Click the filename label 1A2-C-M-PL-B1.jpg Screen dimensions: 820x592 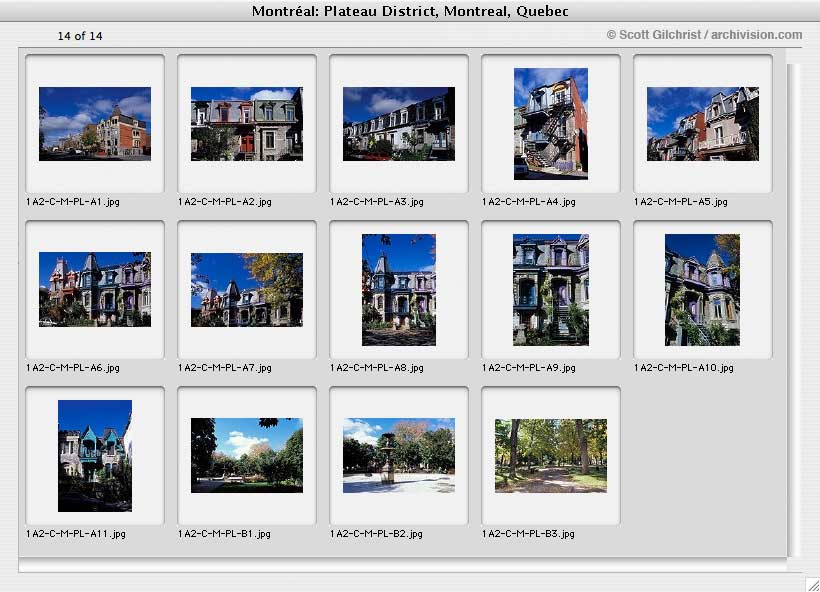click(224, 534)
